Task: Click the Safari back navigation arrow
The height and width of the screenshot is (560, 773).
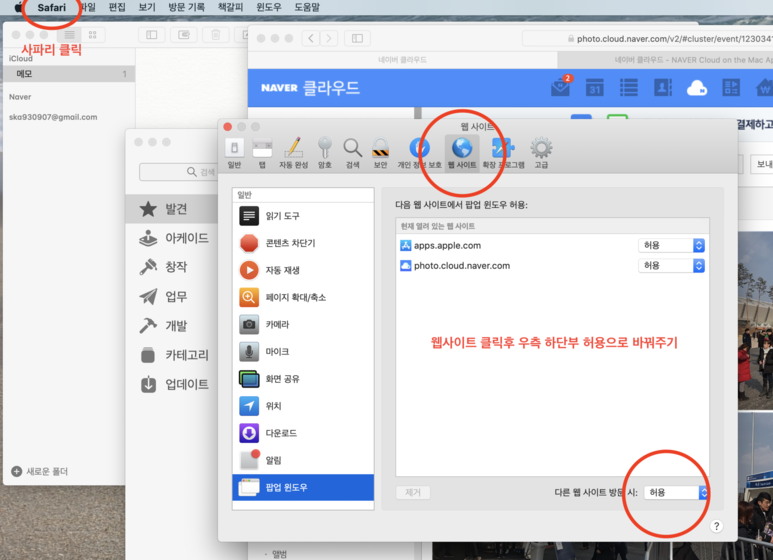Action: click(x=311, y=38)
